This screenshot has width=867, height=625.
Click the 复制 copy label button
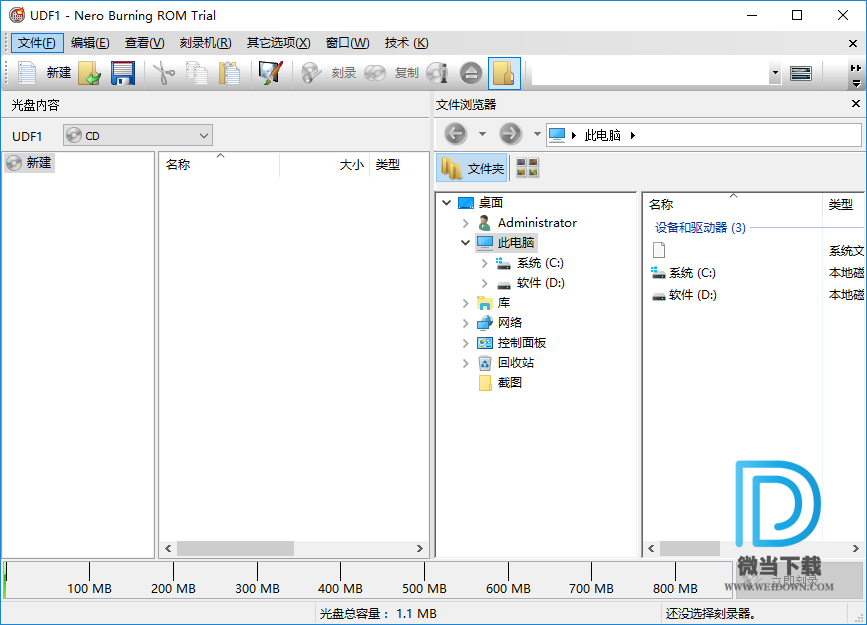point(406,73)
